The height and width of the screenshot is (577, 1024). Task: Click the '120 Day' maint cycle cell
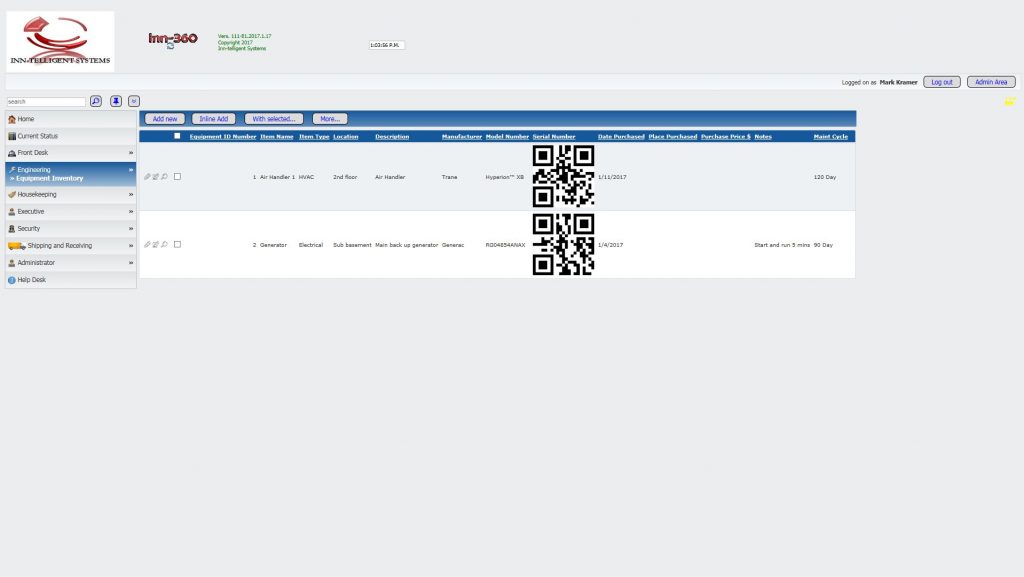pyautogui.click(x=825, y=177)
